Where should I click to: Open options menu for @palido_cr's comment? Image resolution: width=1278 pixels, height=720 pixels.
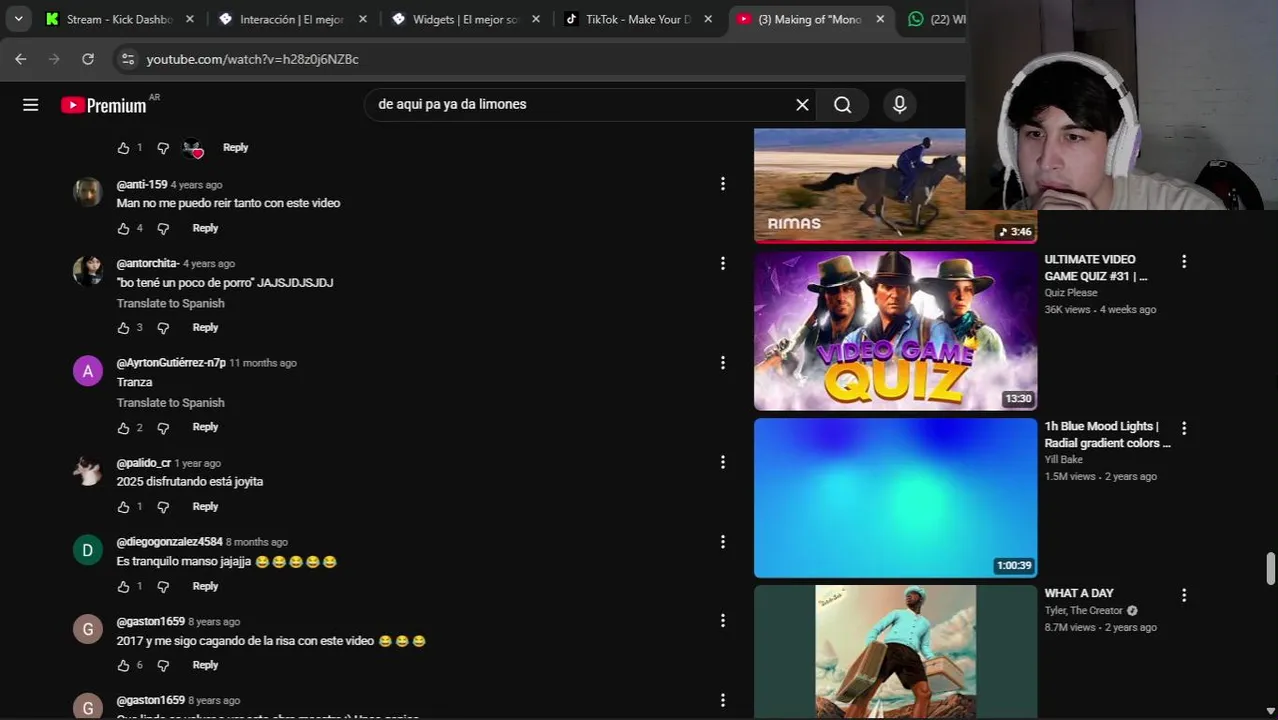coord(722,462)
